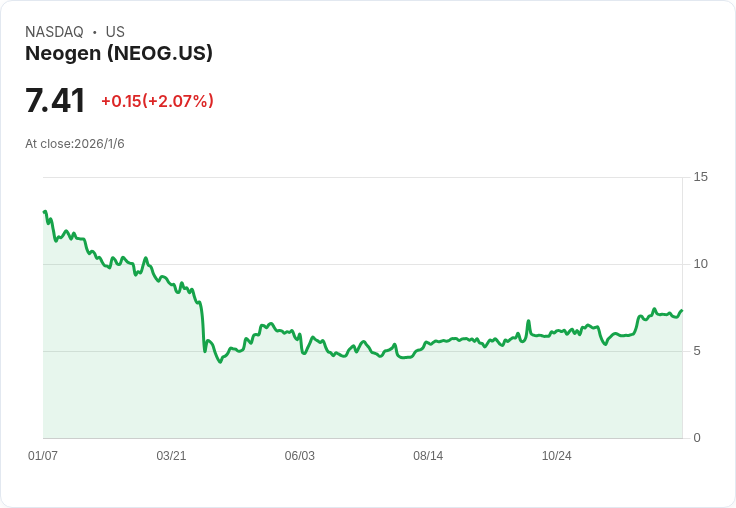Image resolution: width=736 pixels, height=508 pixels.
Task: Click the 5 y-axis value label
Action: pos(697,351)
